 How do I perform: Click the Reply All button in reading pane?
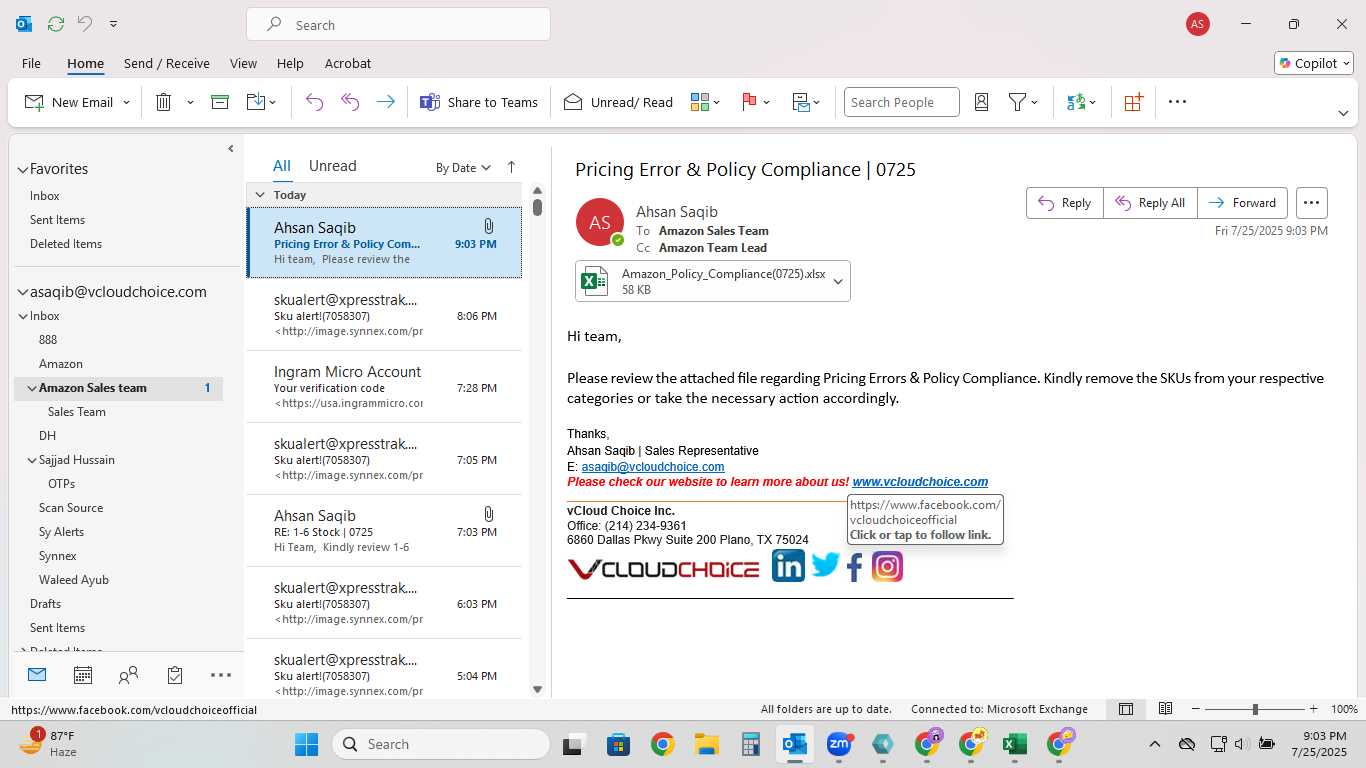(1150, 203)
